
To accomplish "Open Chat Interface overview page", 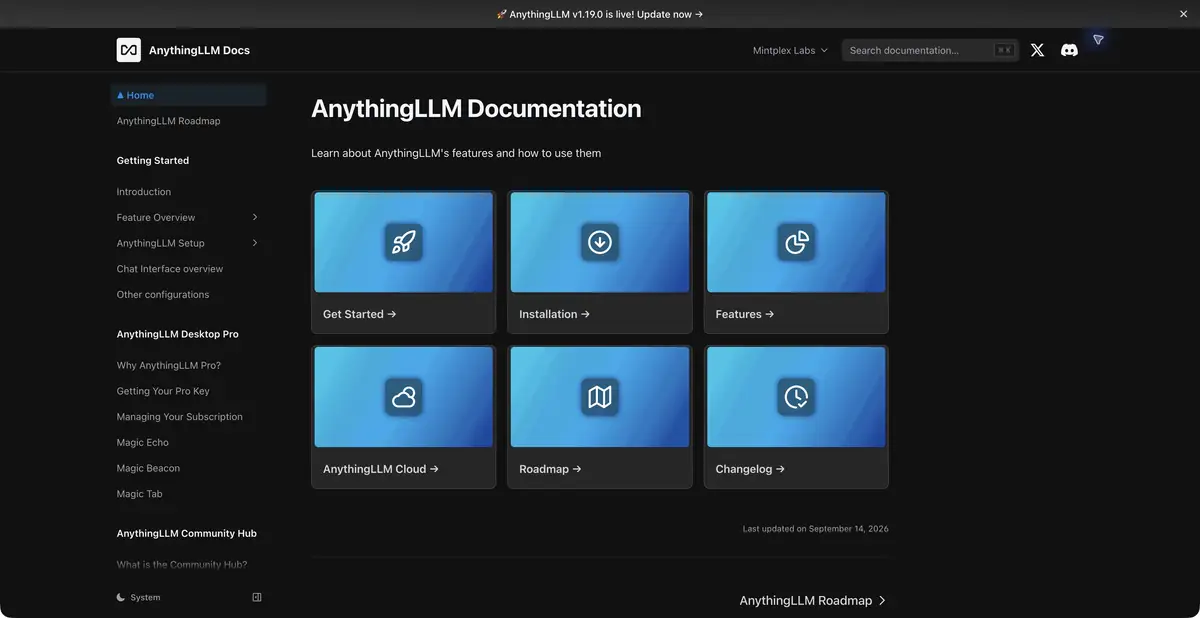I will pos(188,269).
